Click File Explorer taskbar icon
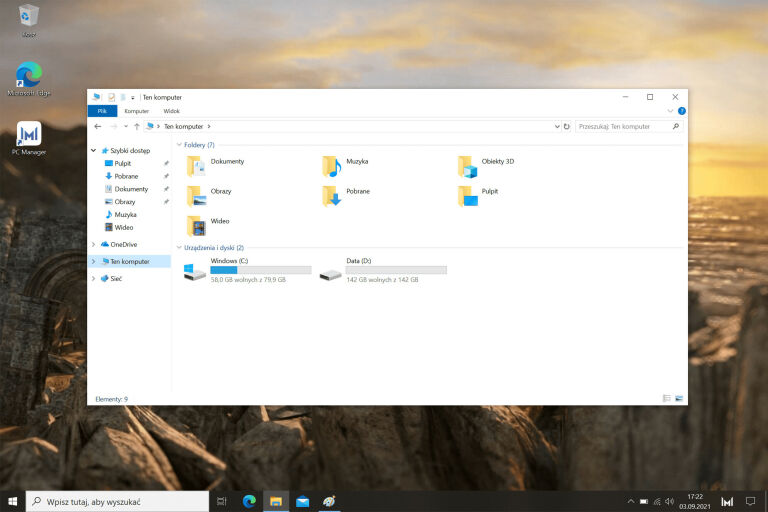Viewport: 768px width, 512px height. (276, 501)
